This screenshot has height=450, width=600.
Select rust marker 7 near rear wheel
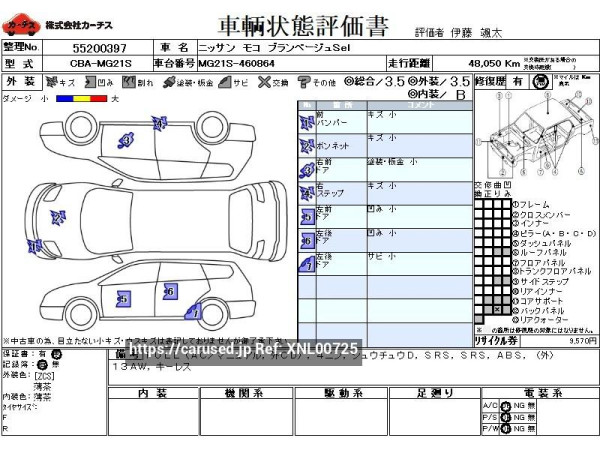pos(194,312)
